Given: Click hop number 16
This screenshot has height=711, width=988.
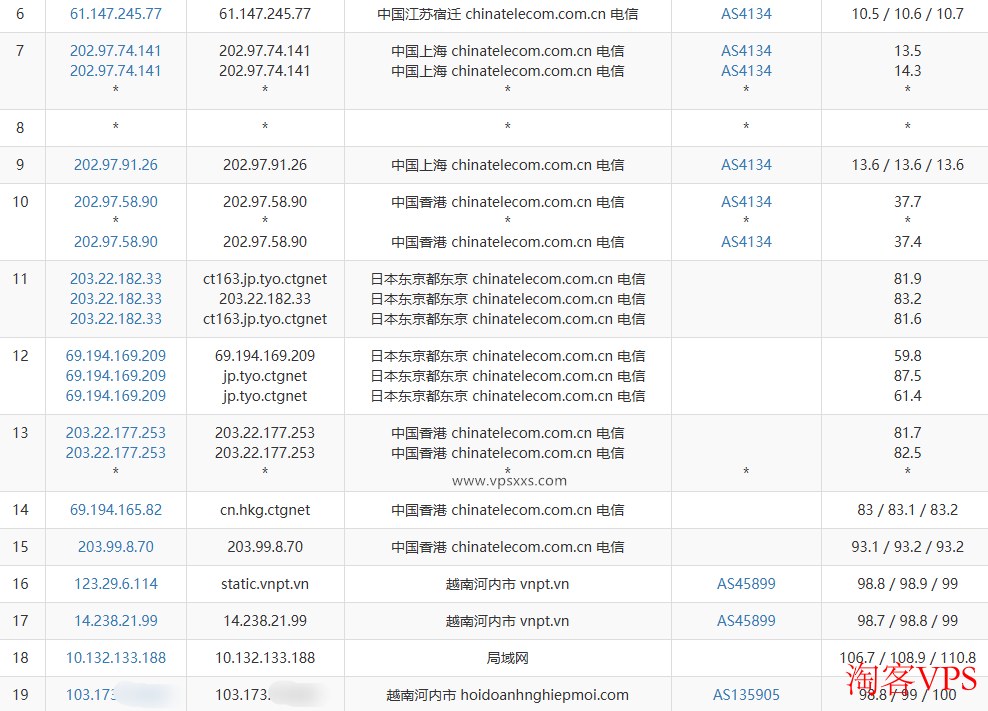Looking at the screenshot, I should 20,584.
